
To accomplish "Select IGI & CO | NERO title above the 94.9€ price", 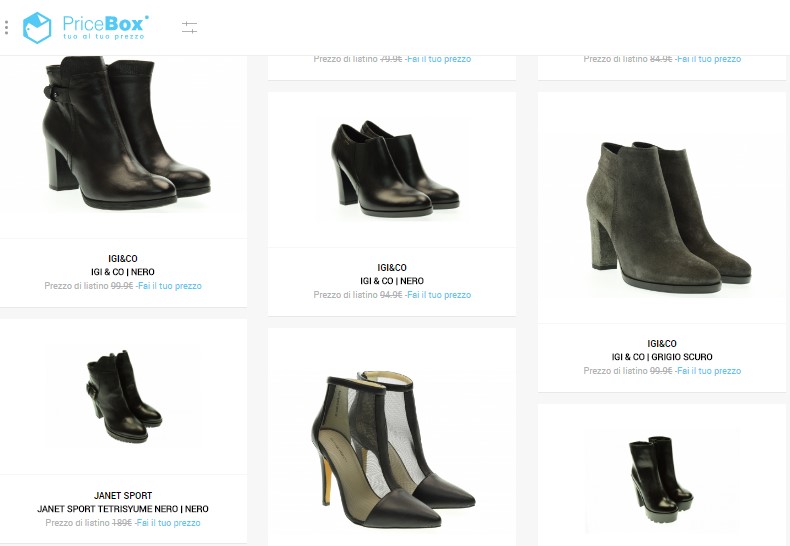I will coord(392,281).
